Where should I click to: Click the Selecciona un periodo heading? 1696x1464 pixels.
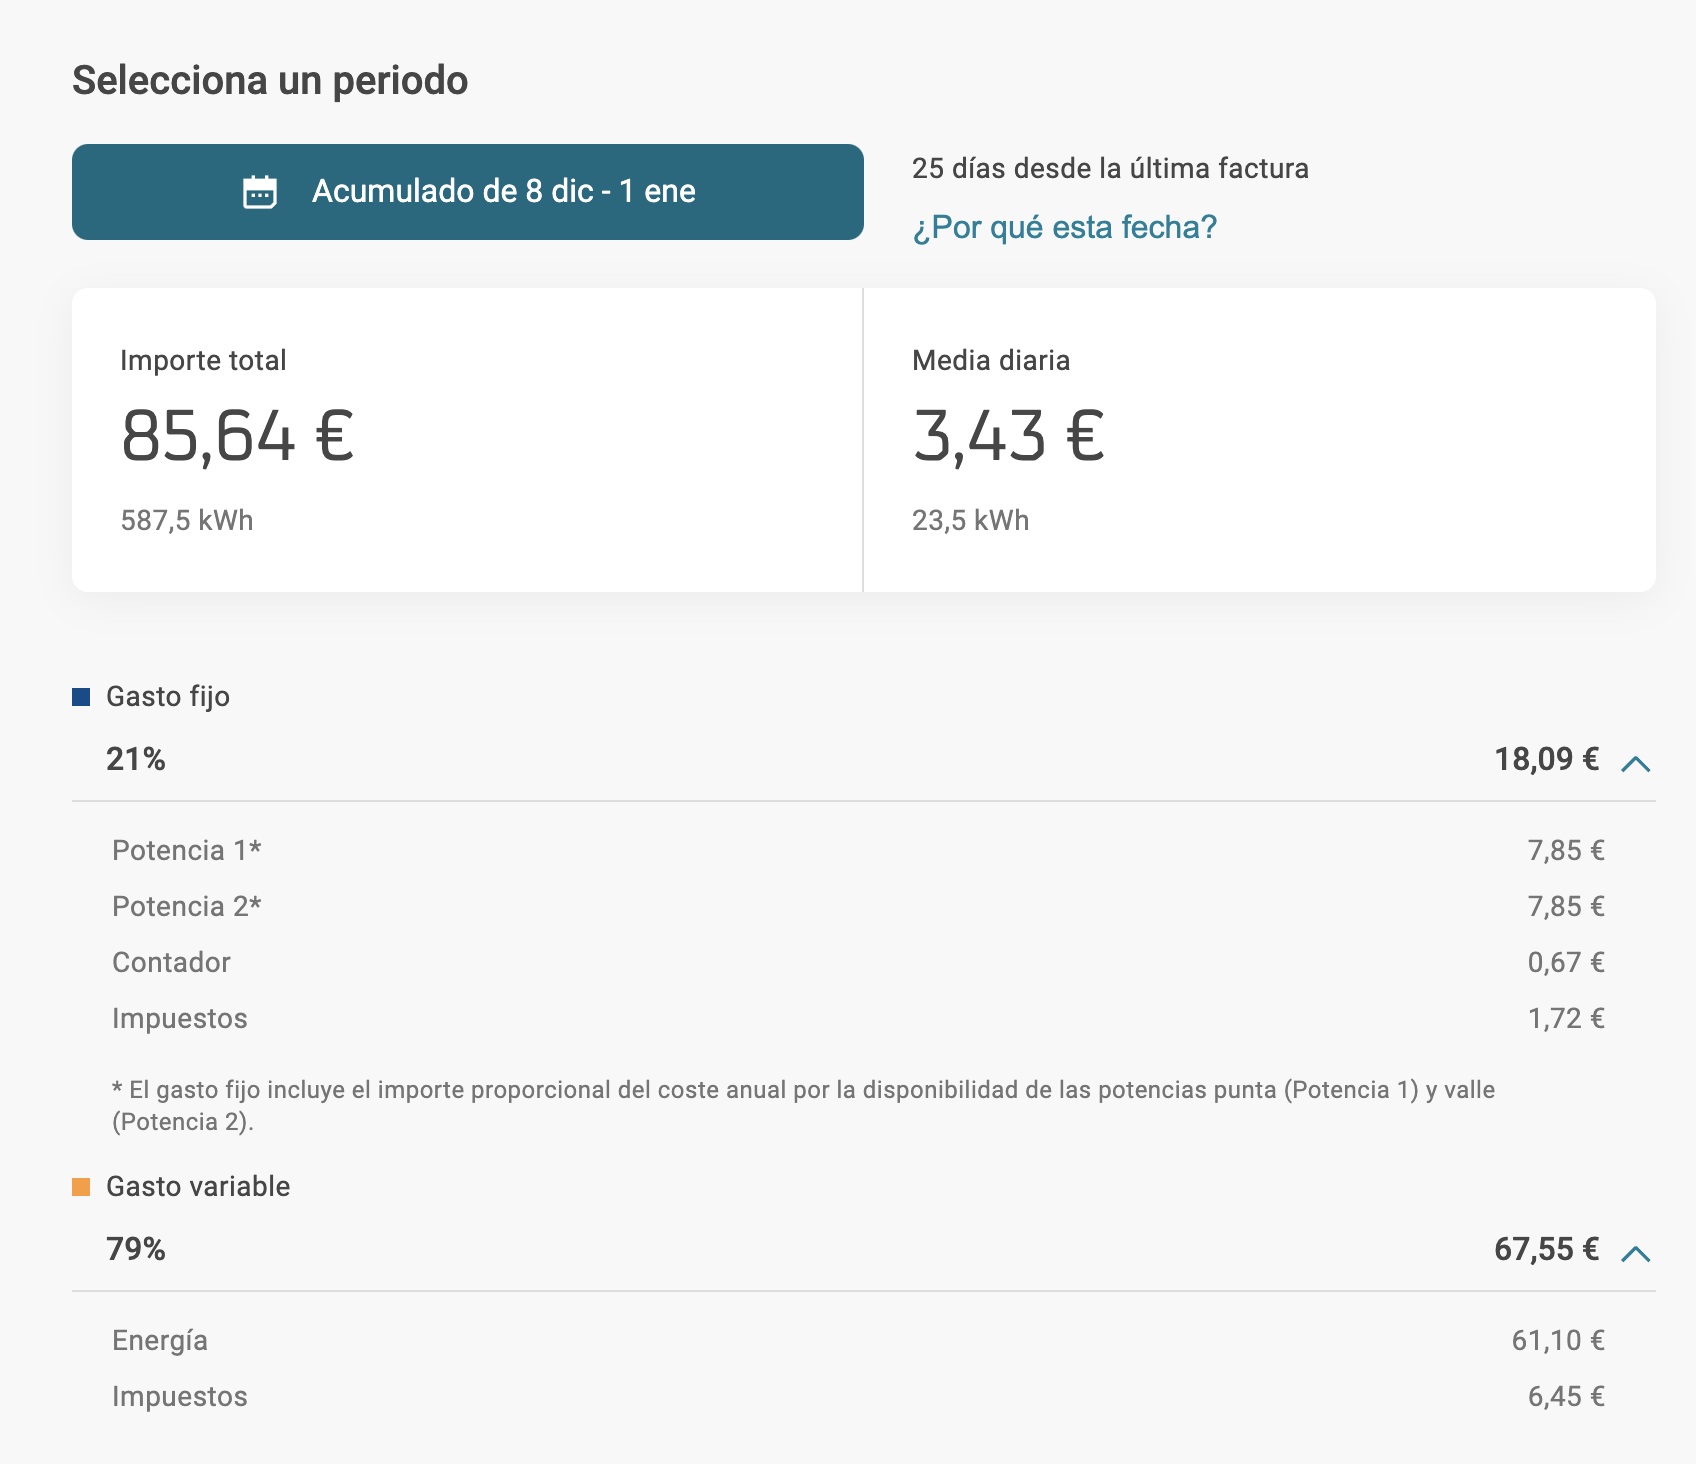pos(270,80)
